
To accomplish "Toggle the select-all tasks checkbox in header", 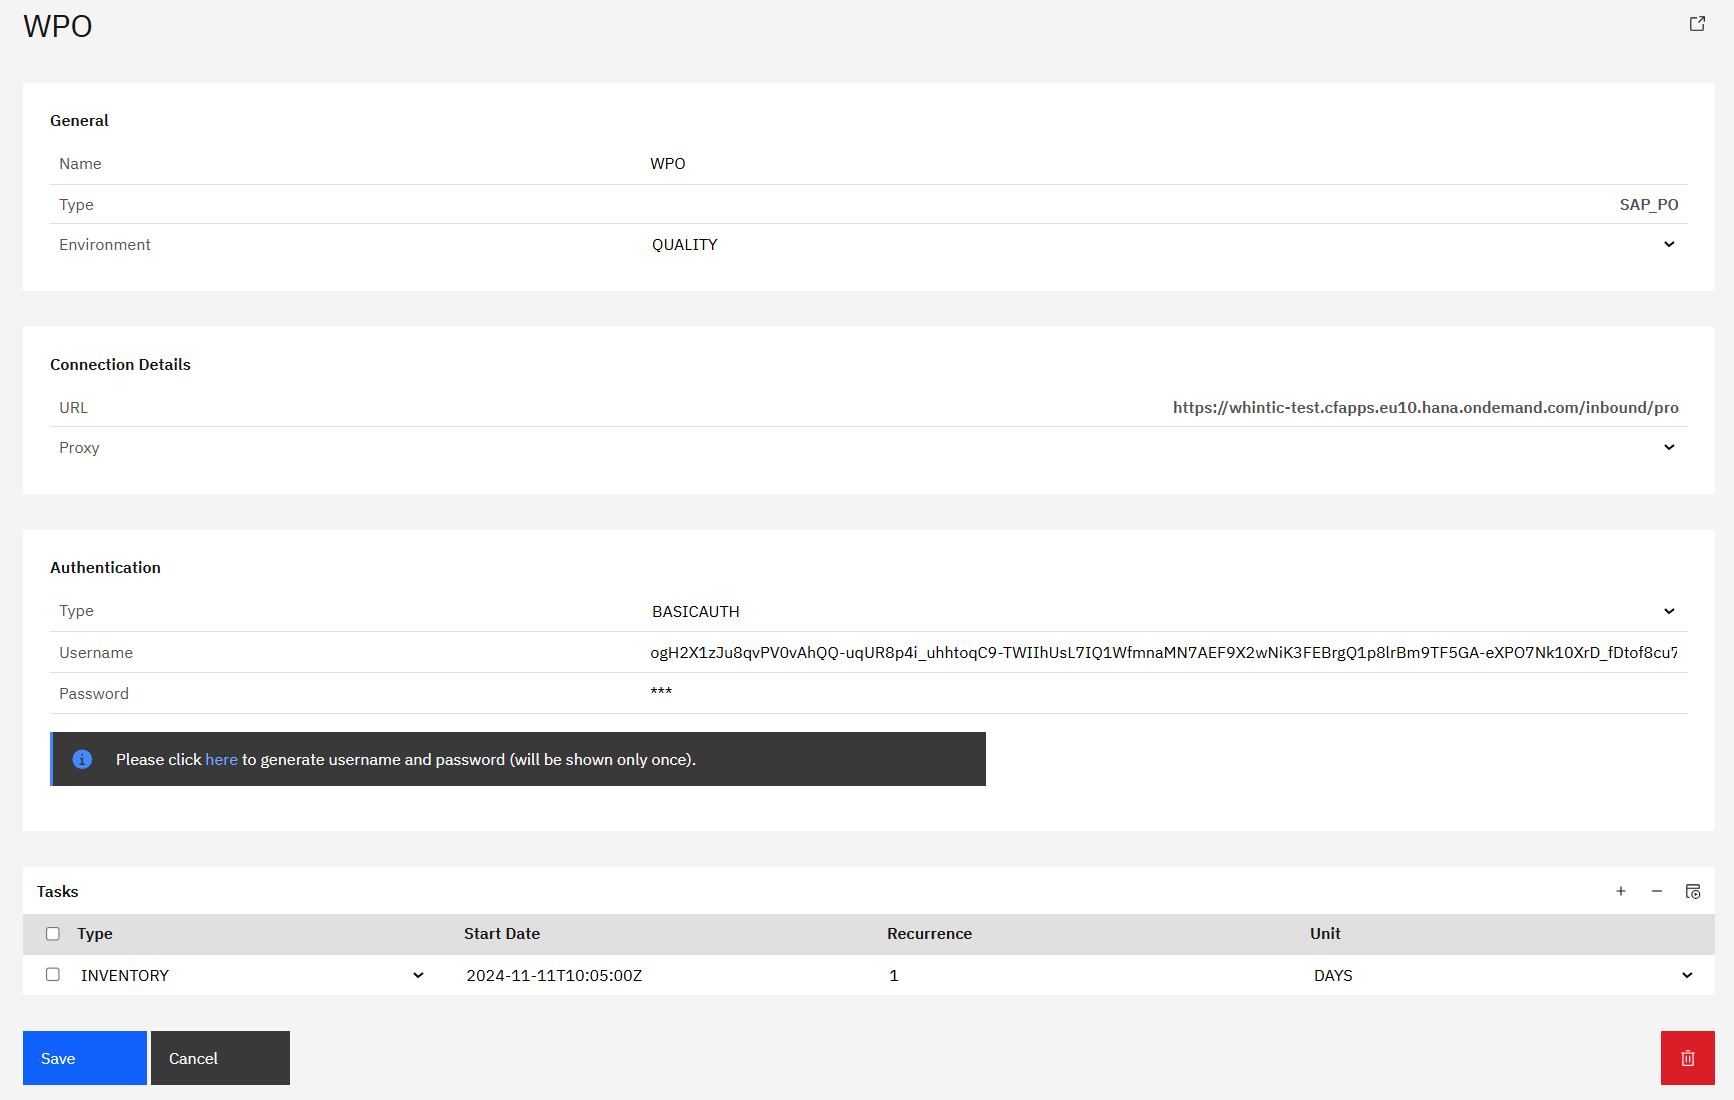I will pyautogui.click(x=53, y=934).
